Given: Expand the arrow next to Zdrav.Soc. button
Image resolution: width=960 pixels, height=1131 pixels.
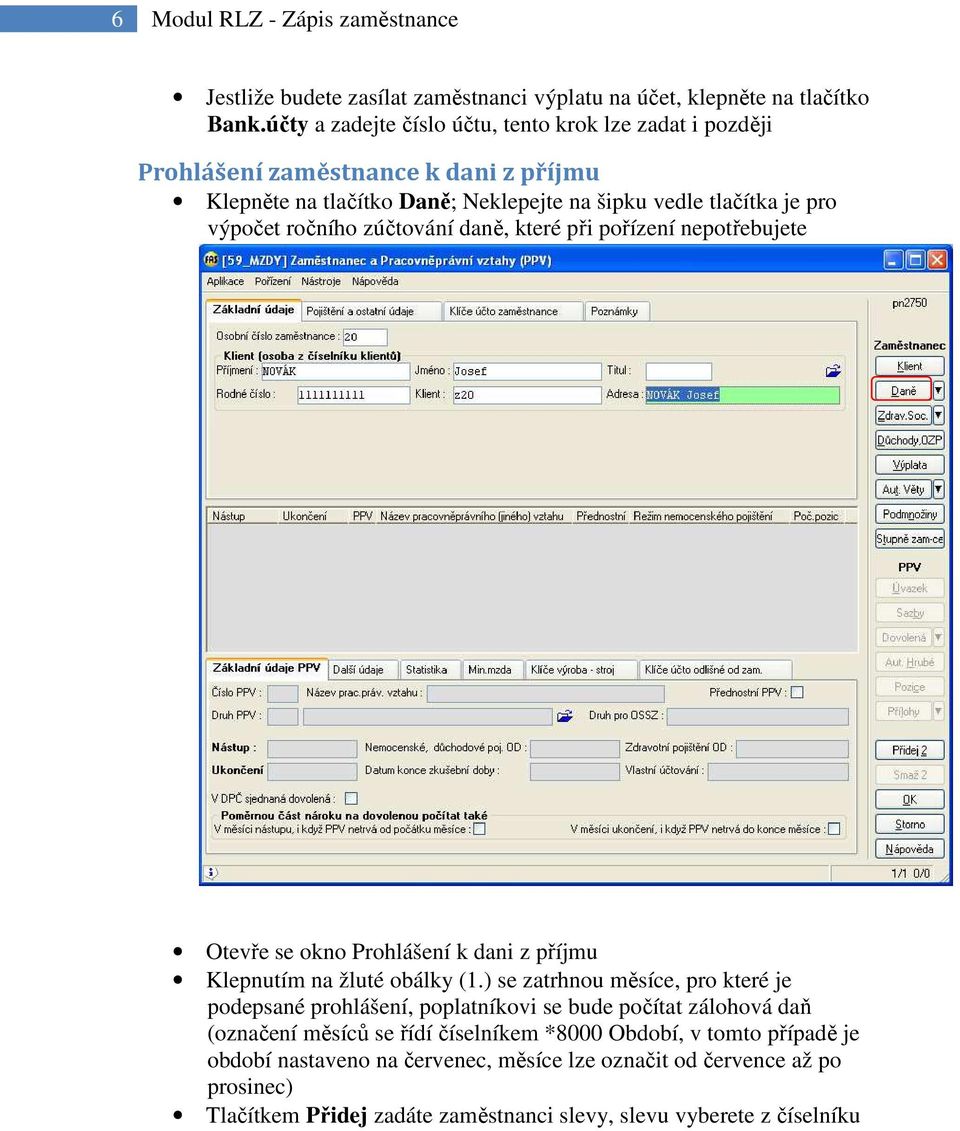Looking at the screenshot, I should coord(938,415).
